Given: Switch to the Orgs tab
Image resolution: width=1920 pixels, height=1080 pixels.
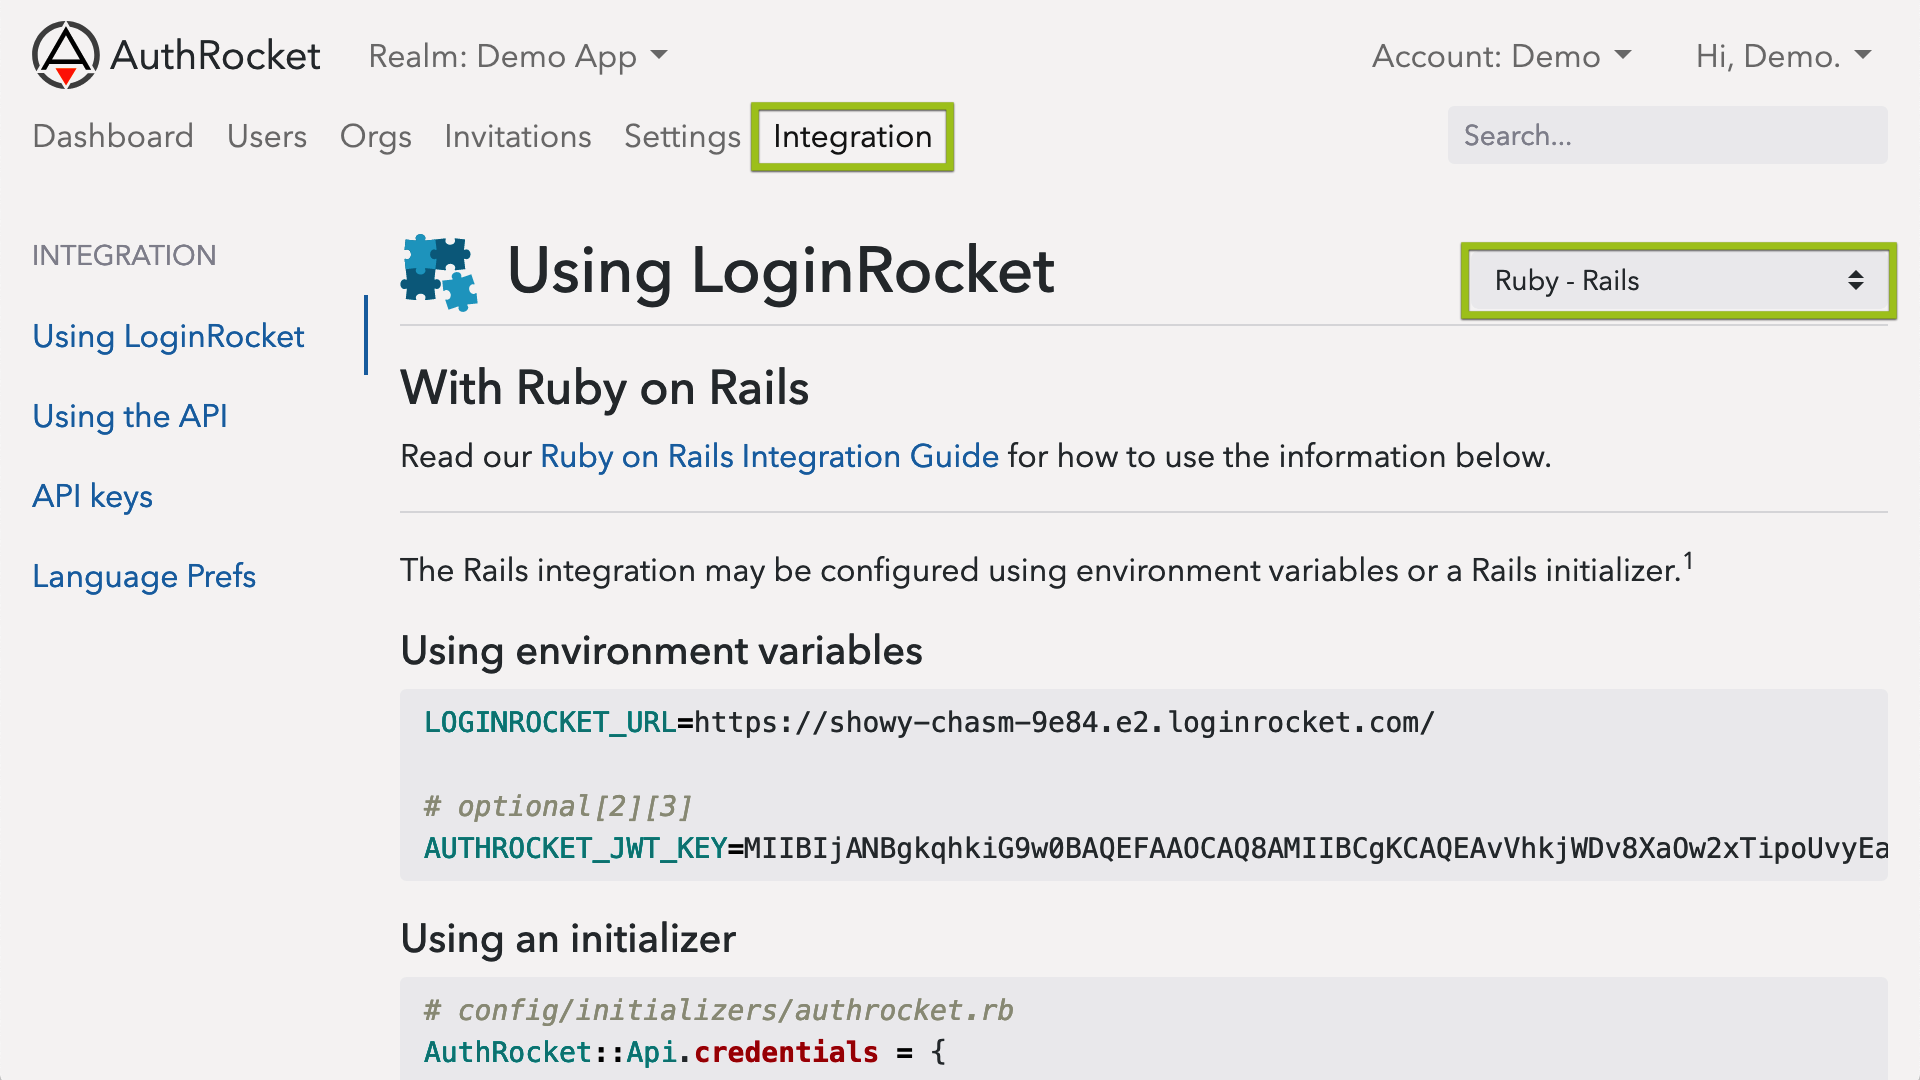Looking at the screenshot, I should tap(376, 137).
